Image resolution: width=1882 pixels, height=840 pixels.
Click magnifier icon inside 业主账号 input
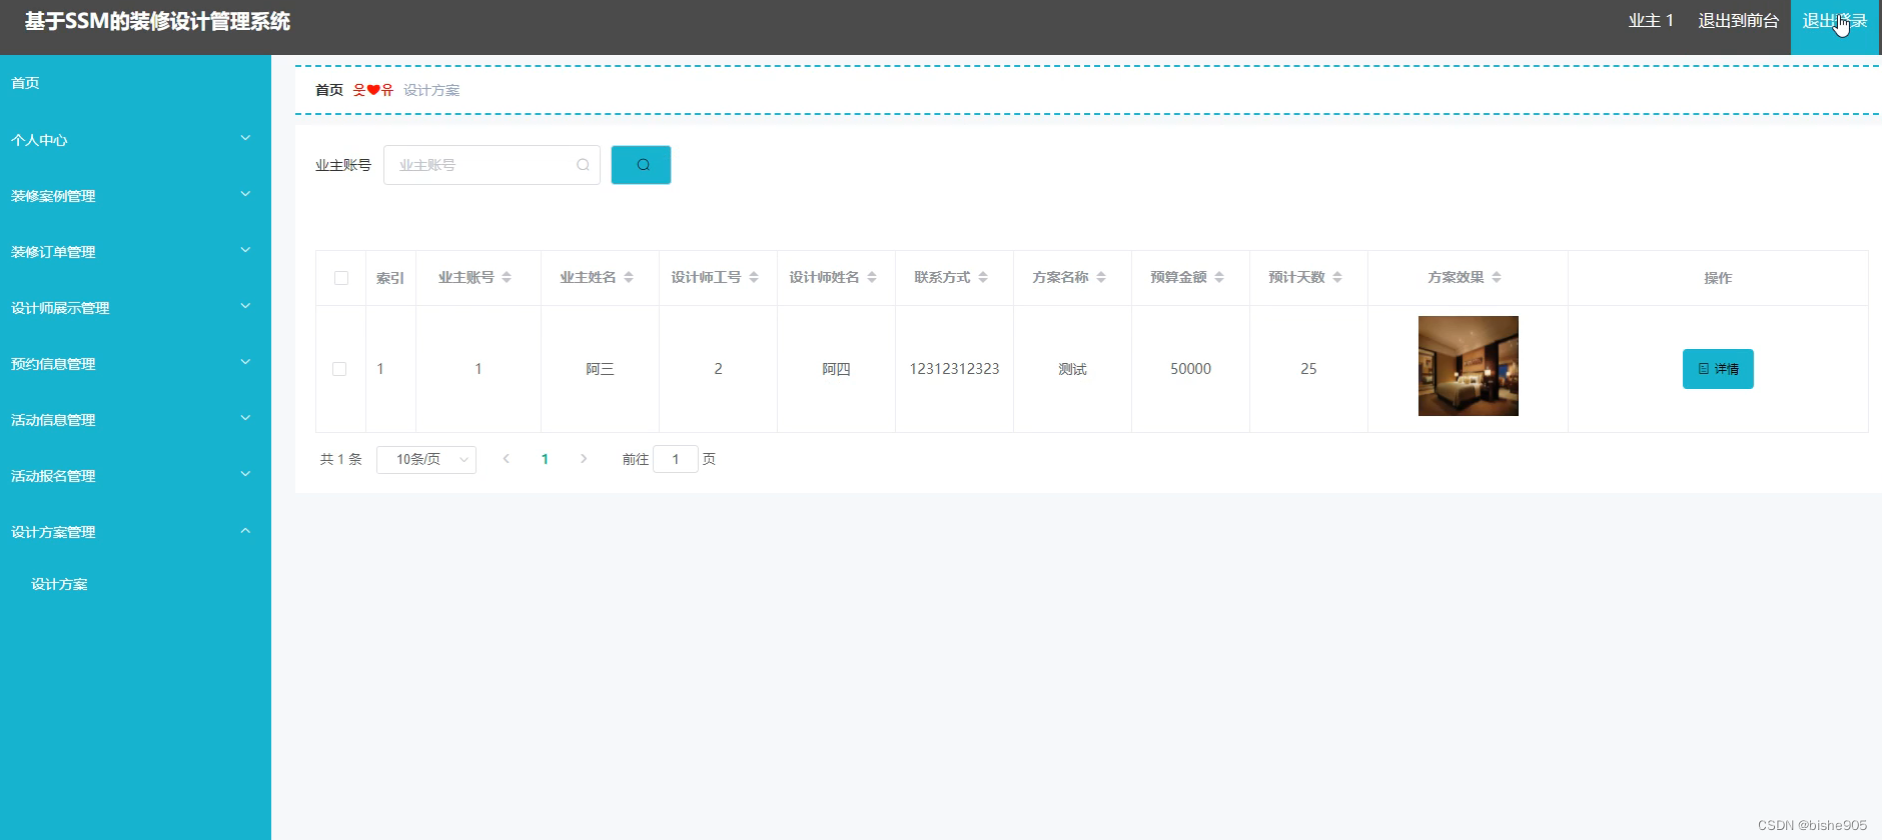(x=583, y=165)
